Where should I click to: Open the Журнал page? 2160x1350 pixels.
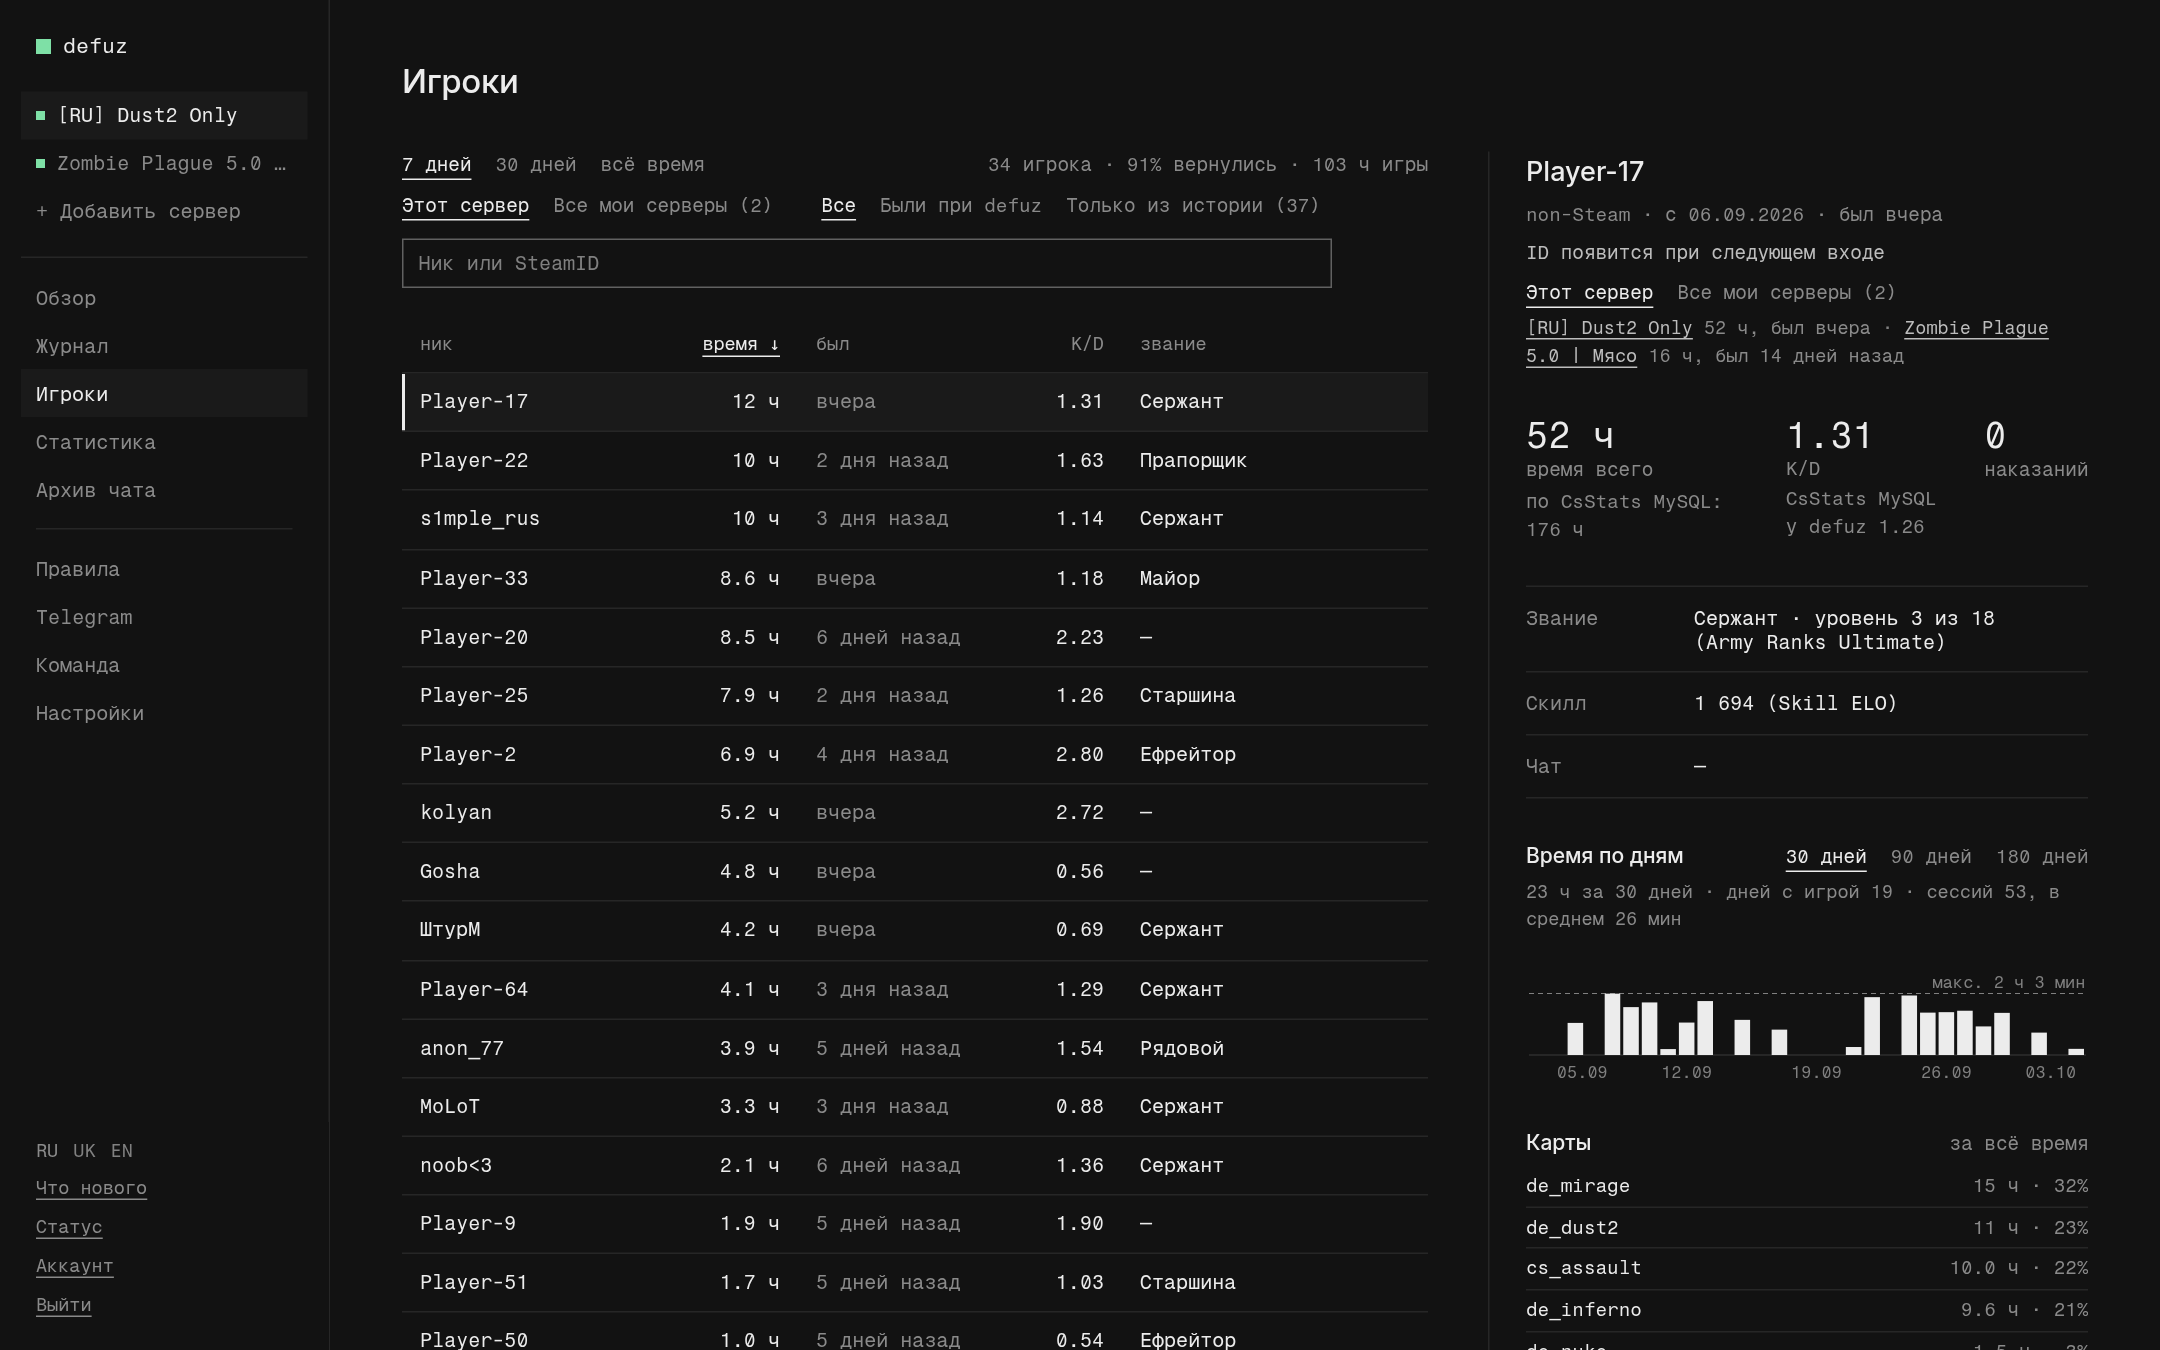tap(164, 346)
